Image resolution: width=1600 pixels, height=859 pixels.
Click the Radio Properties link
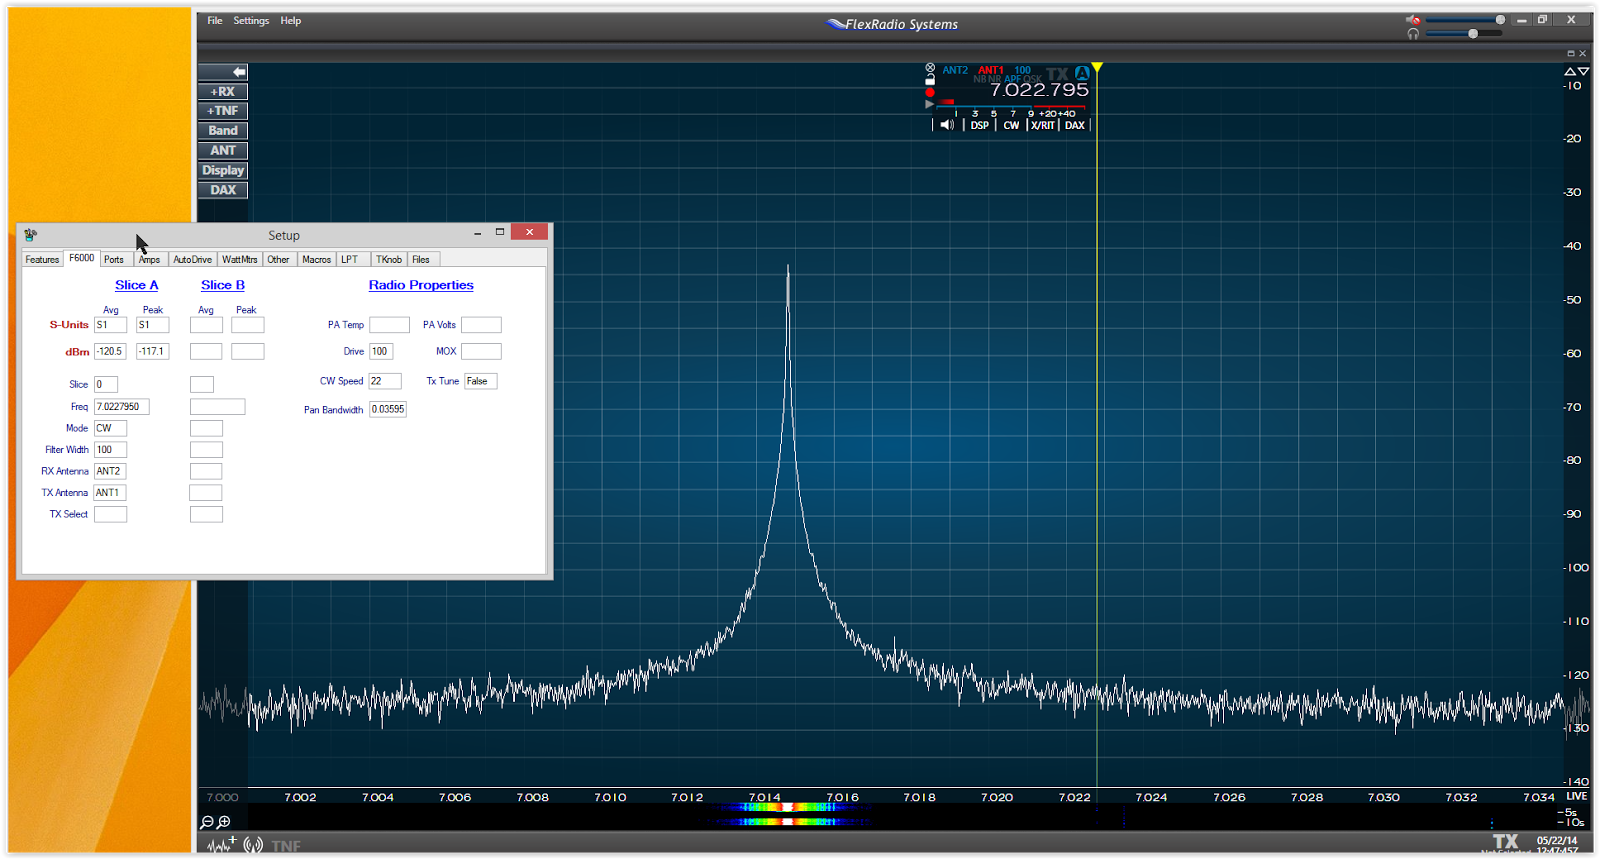(x=421, y=285)
